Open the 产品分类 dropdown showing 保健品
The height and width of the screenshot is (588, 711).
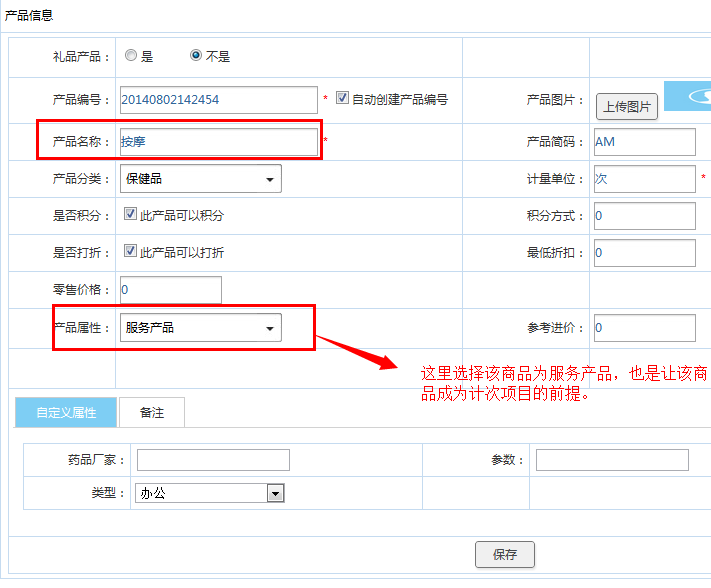pos(200,179)
